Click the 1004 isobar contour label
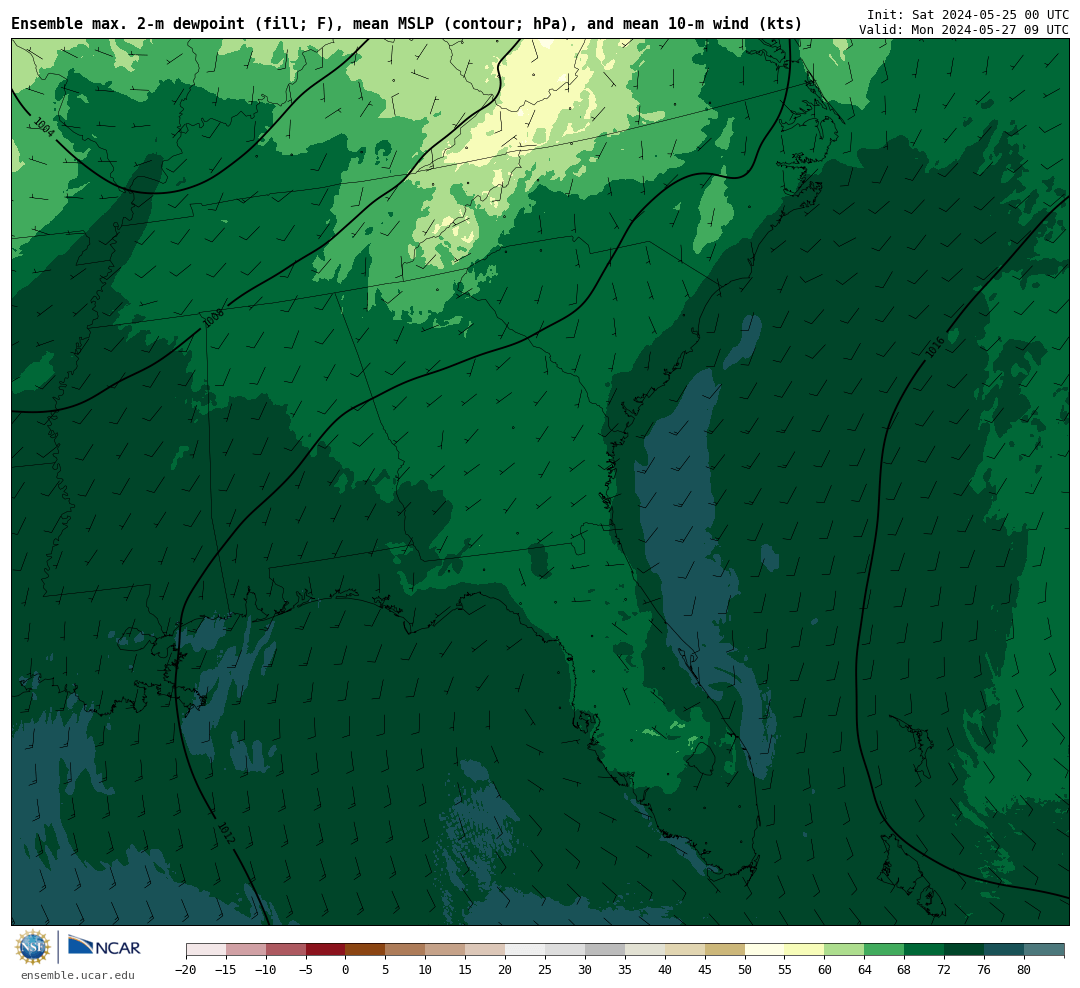Image resolution: width=1080 pixels, height=988 pixels. click(x=43, y=127)
